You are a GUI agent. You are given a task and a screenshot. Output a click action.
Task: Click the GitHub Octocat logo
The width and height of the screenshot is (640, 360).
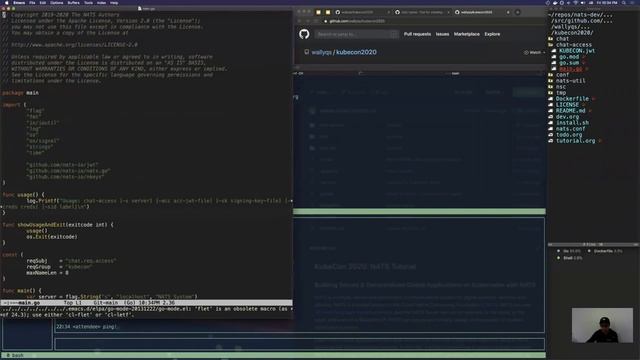click(304, 34)
